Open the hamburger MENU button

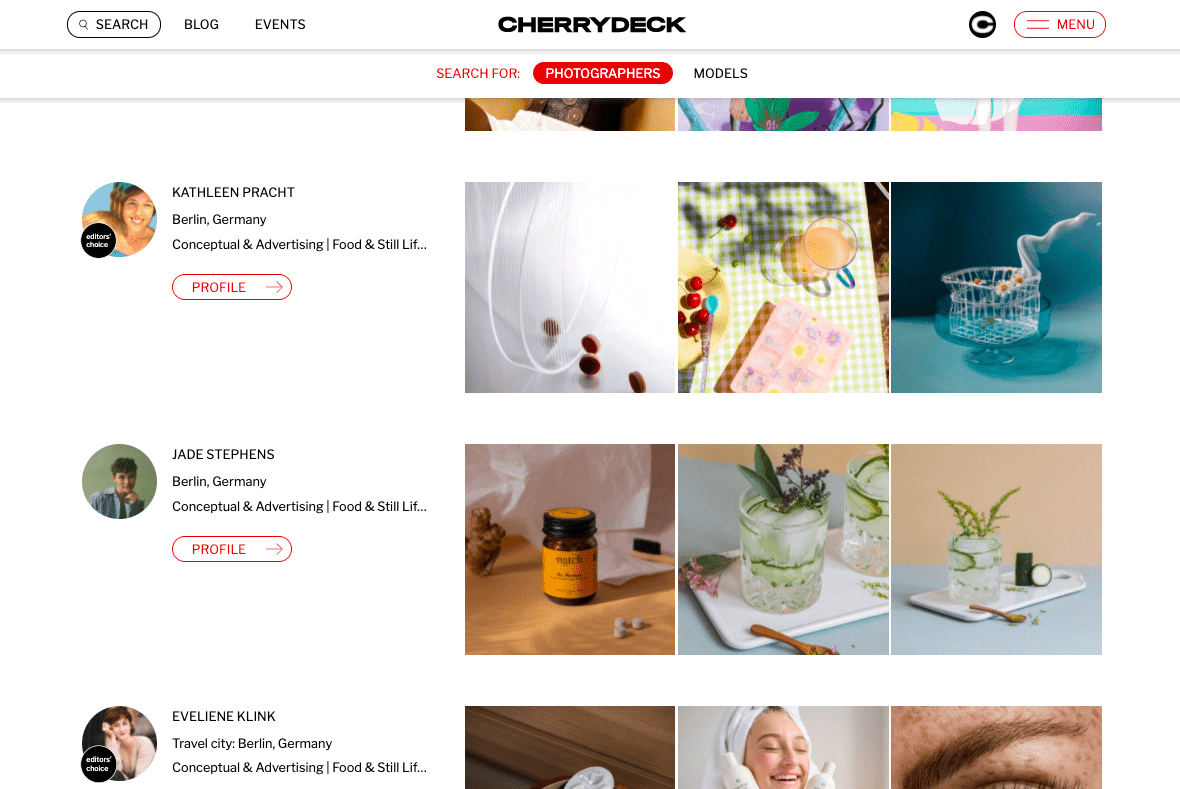tap(1060, 25)
